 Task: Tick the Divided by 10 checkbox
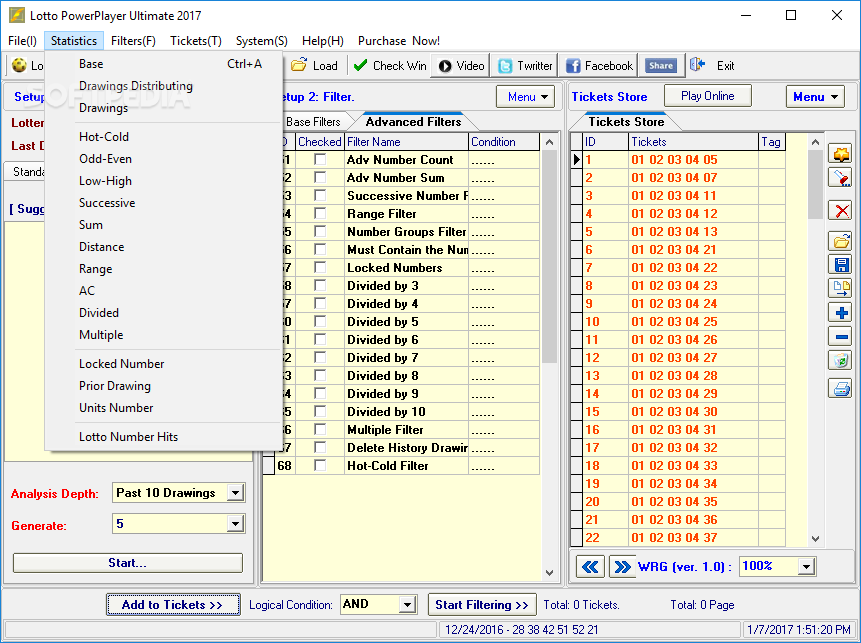[x=320, y=411]
